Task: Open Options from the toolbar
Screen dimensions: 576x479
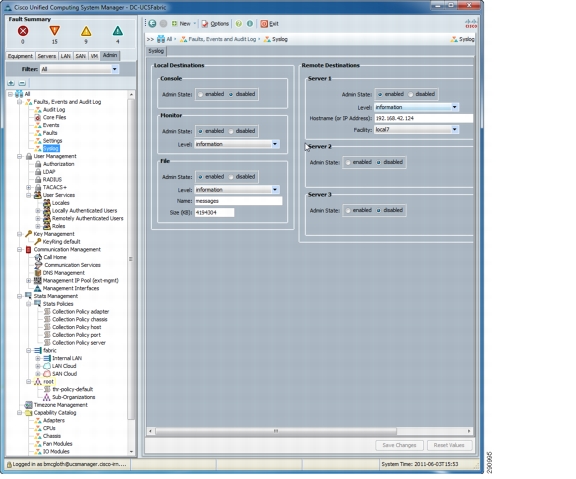Action: pos(215,24)
